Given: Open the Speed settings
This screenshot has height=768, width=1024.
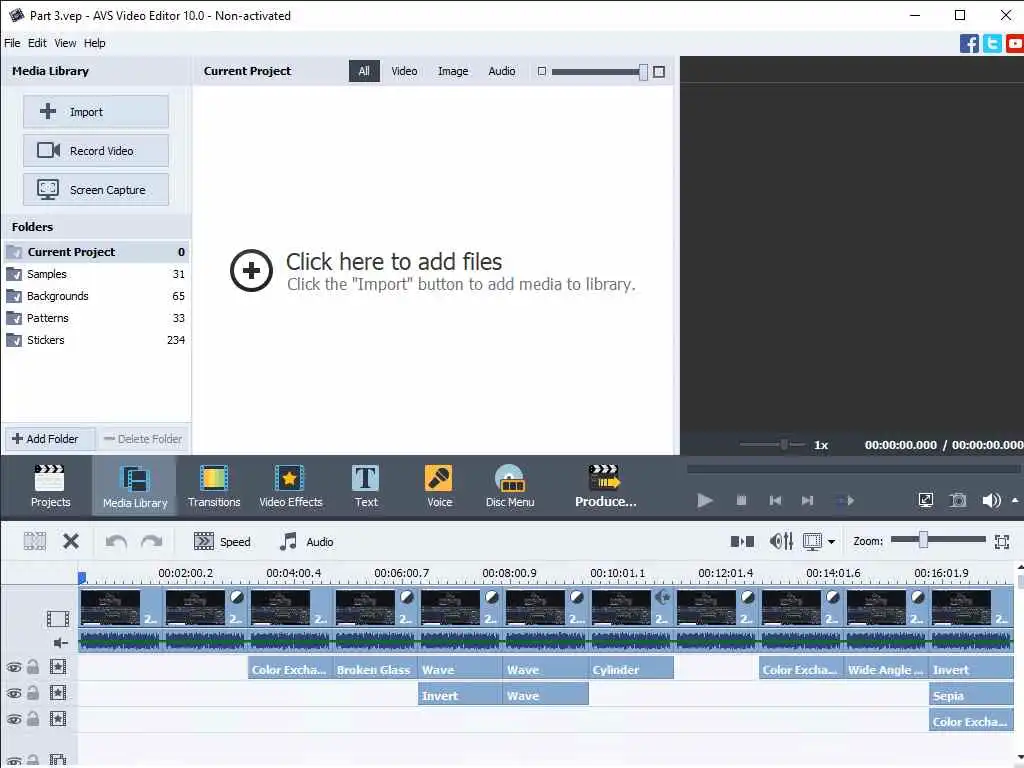Looking at the screenshot, I should click(222, 541).
